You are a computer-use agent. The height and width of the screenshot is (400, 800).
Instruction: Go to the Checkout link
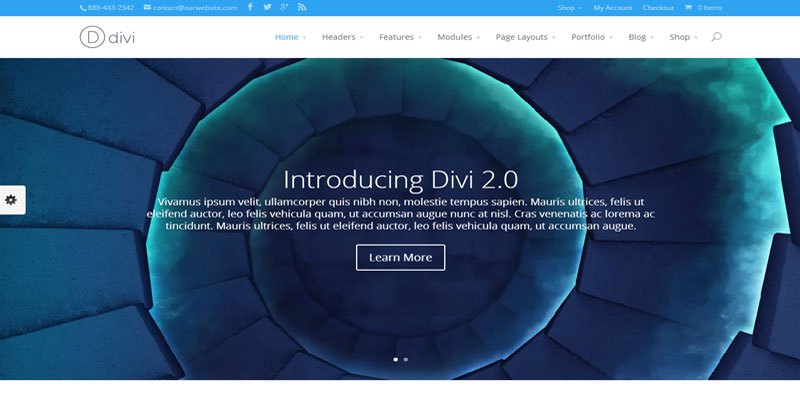pyautogui.click(x=658, y=8)
